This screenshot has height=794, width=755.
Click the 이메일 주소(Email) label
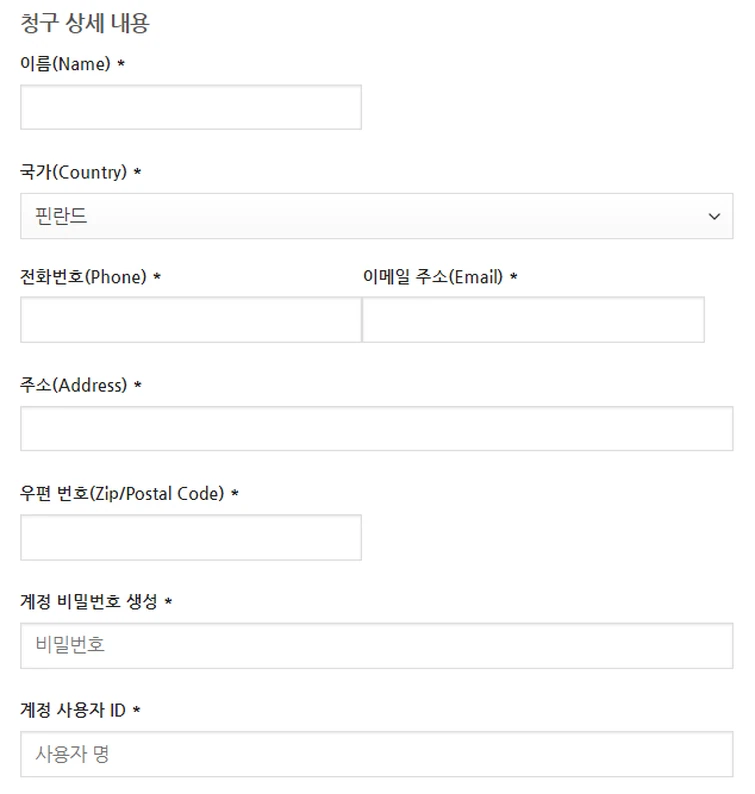[x=432, y=277]
